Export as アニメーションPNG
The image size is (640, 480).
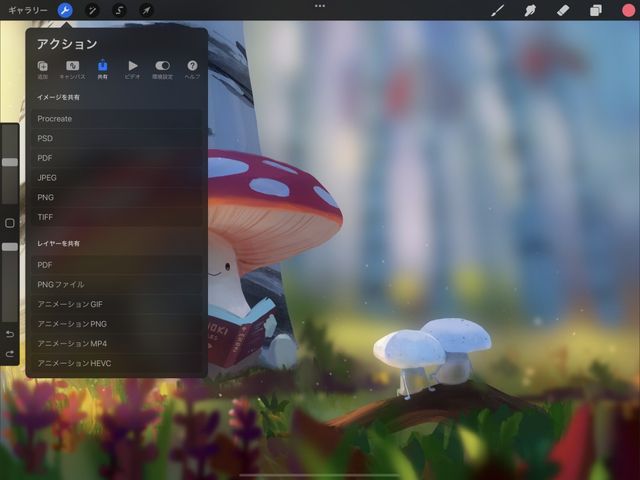(117, 324)
